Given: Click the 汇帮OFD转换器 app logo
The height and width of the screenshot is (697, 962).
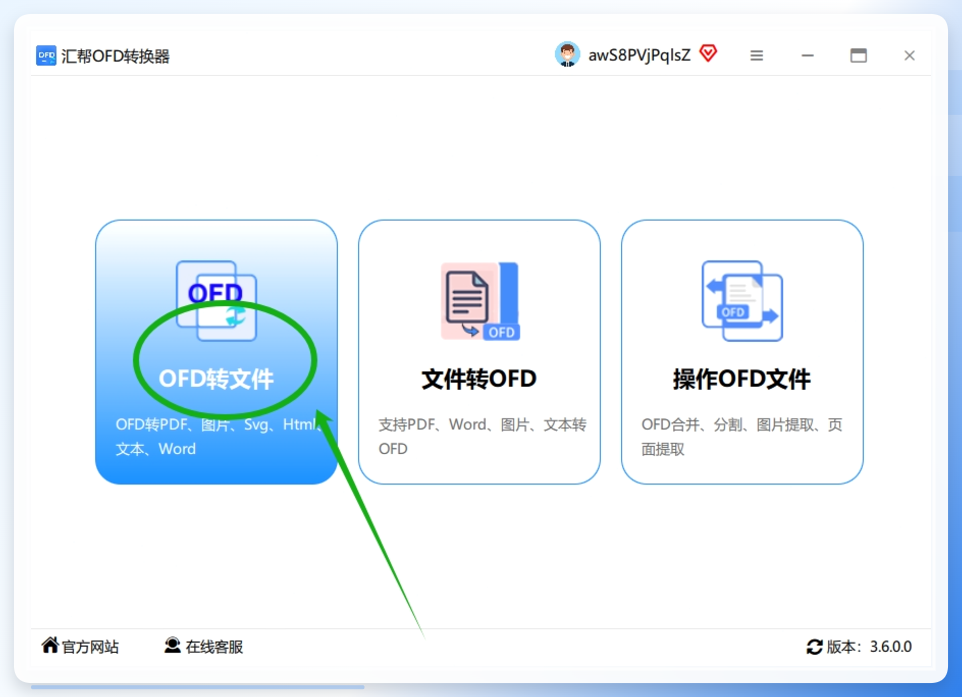Looking at the screenshot, I should coord(46,56).
